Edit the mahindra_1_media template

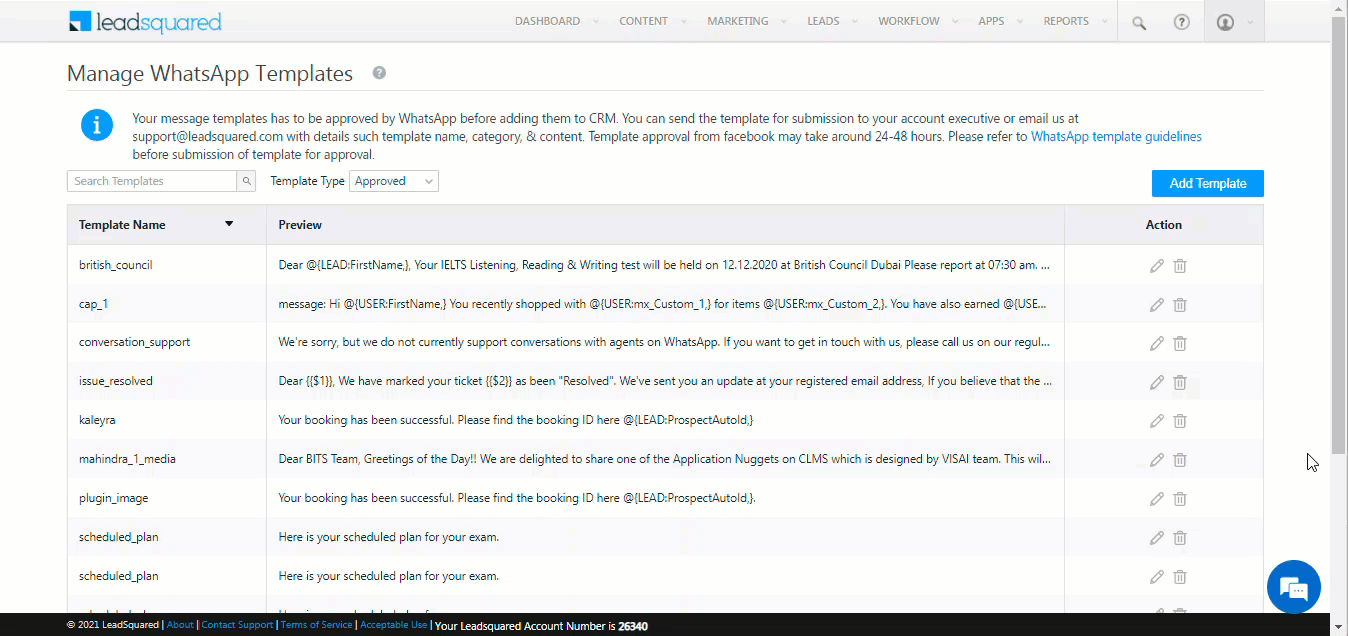(1157, 460)
